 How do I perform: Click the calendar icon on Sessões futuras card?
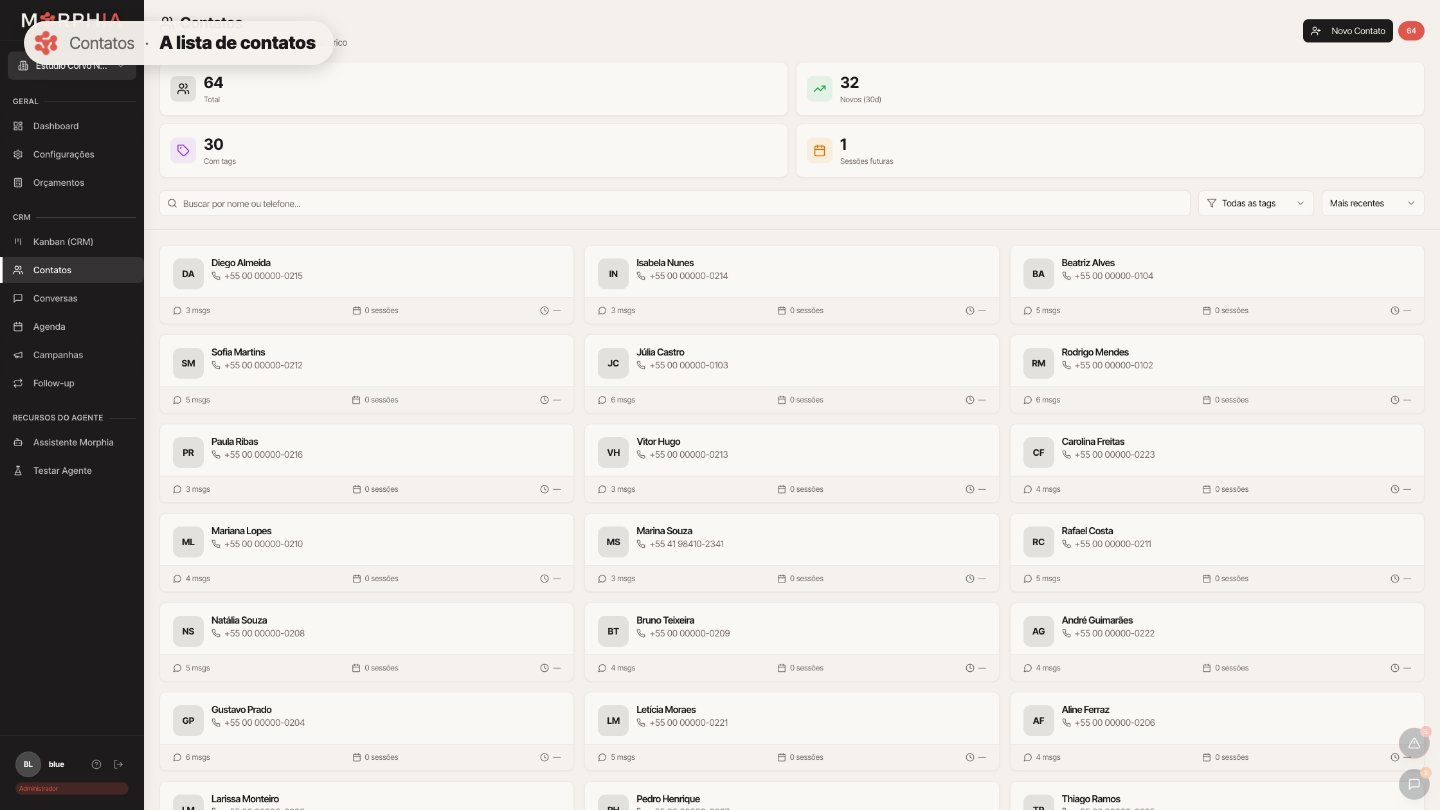[820, 151]
